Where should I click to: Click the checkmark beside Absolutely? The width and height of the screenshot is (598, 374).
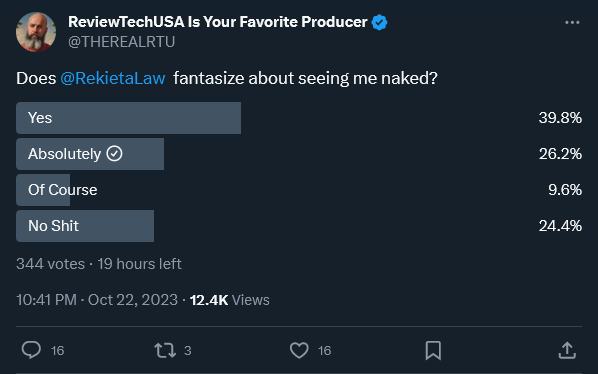(x=114, y=154)
